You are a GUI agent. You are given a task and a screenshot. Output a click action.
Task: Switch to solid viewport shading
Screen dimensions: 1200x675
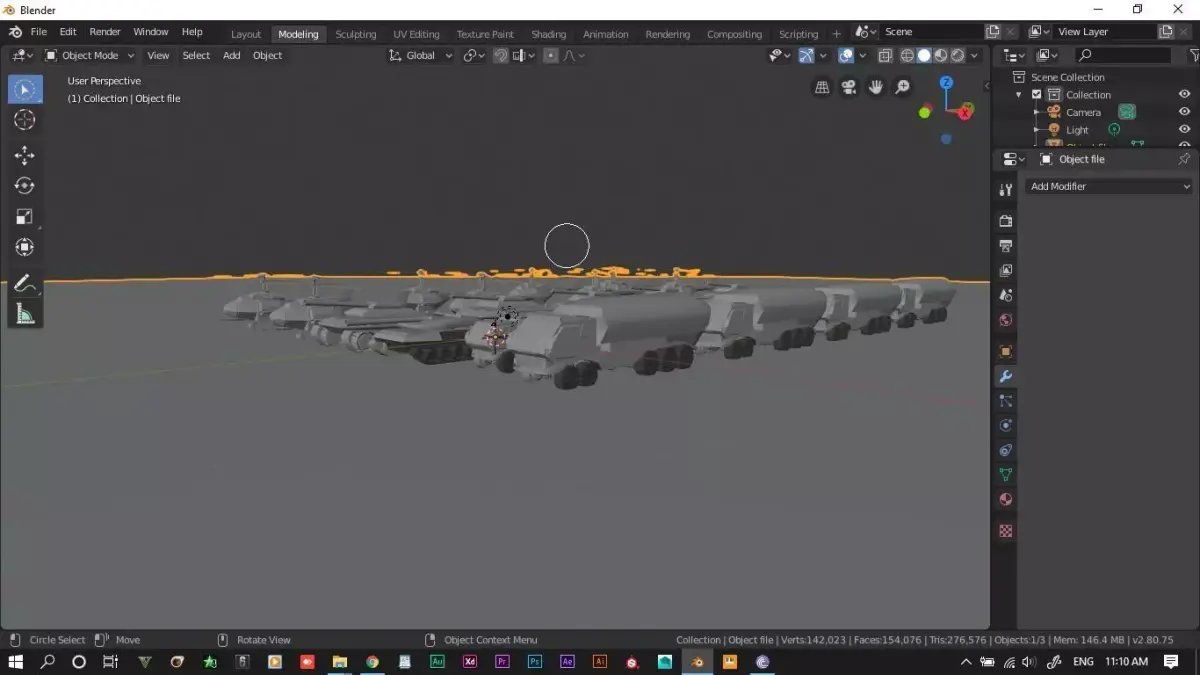pos(924,56)
